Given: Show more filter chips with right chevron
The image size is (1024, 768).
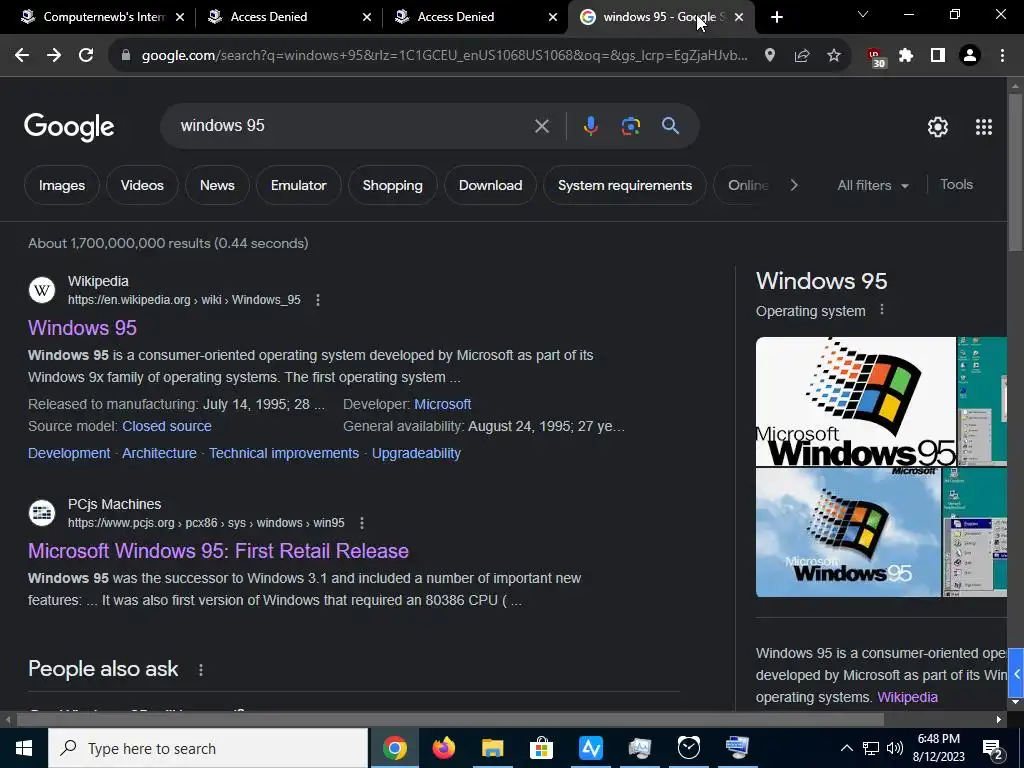Looking at the screenshot, I should click(794, 185).
